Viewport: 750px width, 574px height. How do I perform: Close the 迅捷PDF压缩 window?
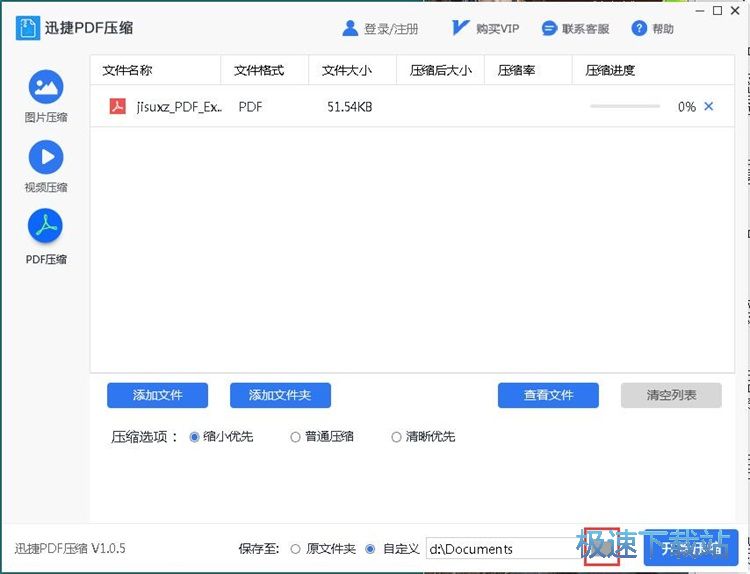[x=735, y=11]
